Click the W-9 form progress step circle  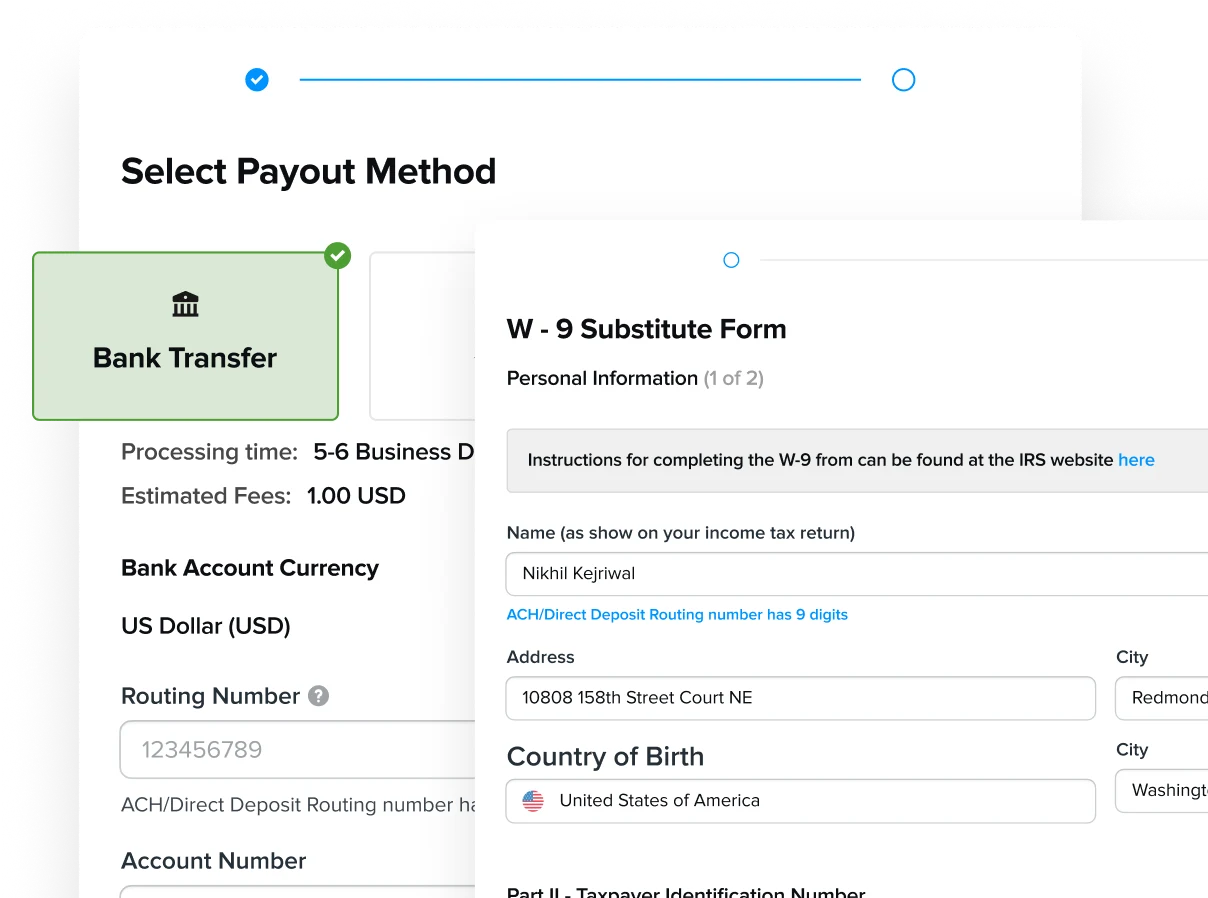[x=731, y=260]
